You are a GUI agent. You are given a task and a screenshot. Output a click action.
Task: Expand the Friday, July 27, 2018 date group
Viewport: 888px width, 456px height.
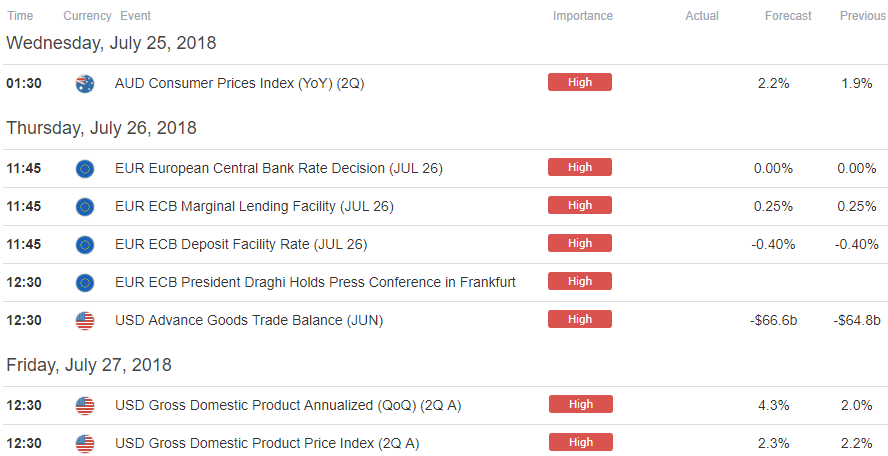tap(89, 365)
